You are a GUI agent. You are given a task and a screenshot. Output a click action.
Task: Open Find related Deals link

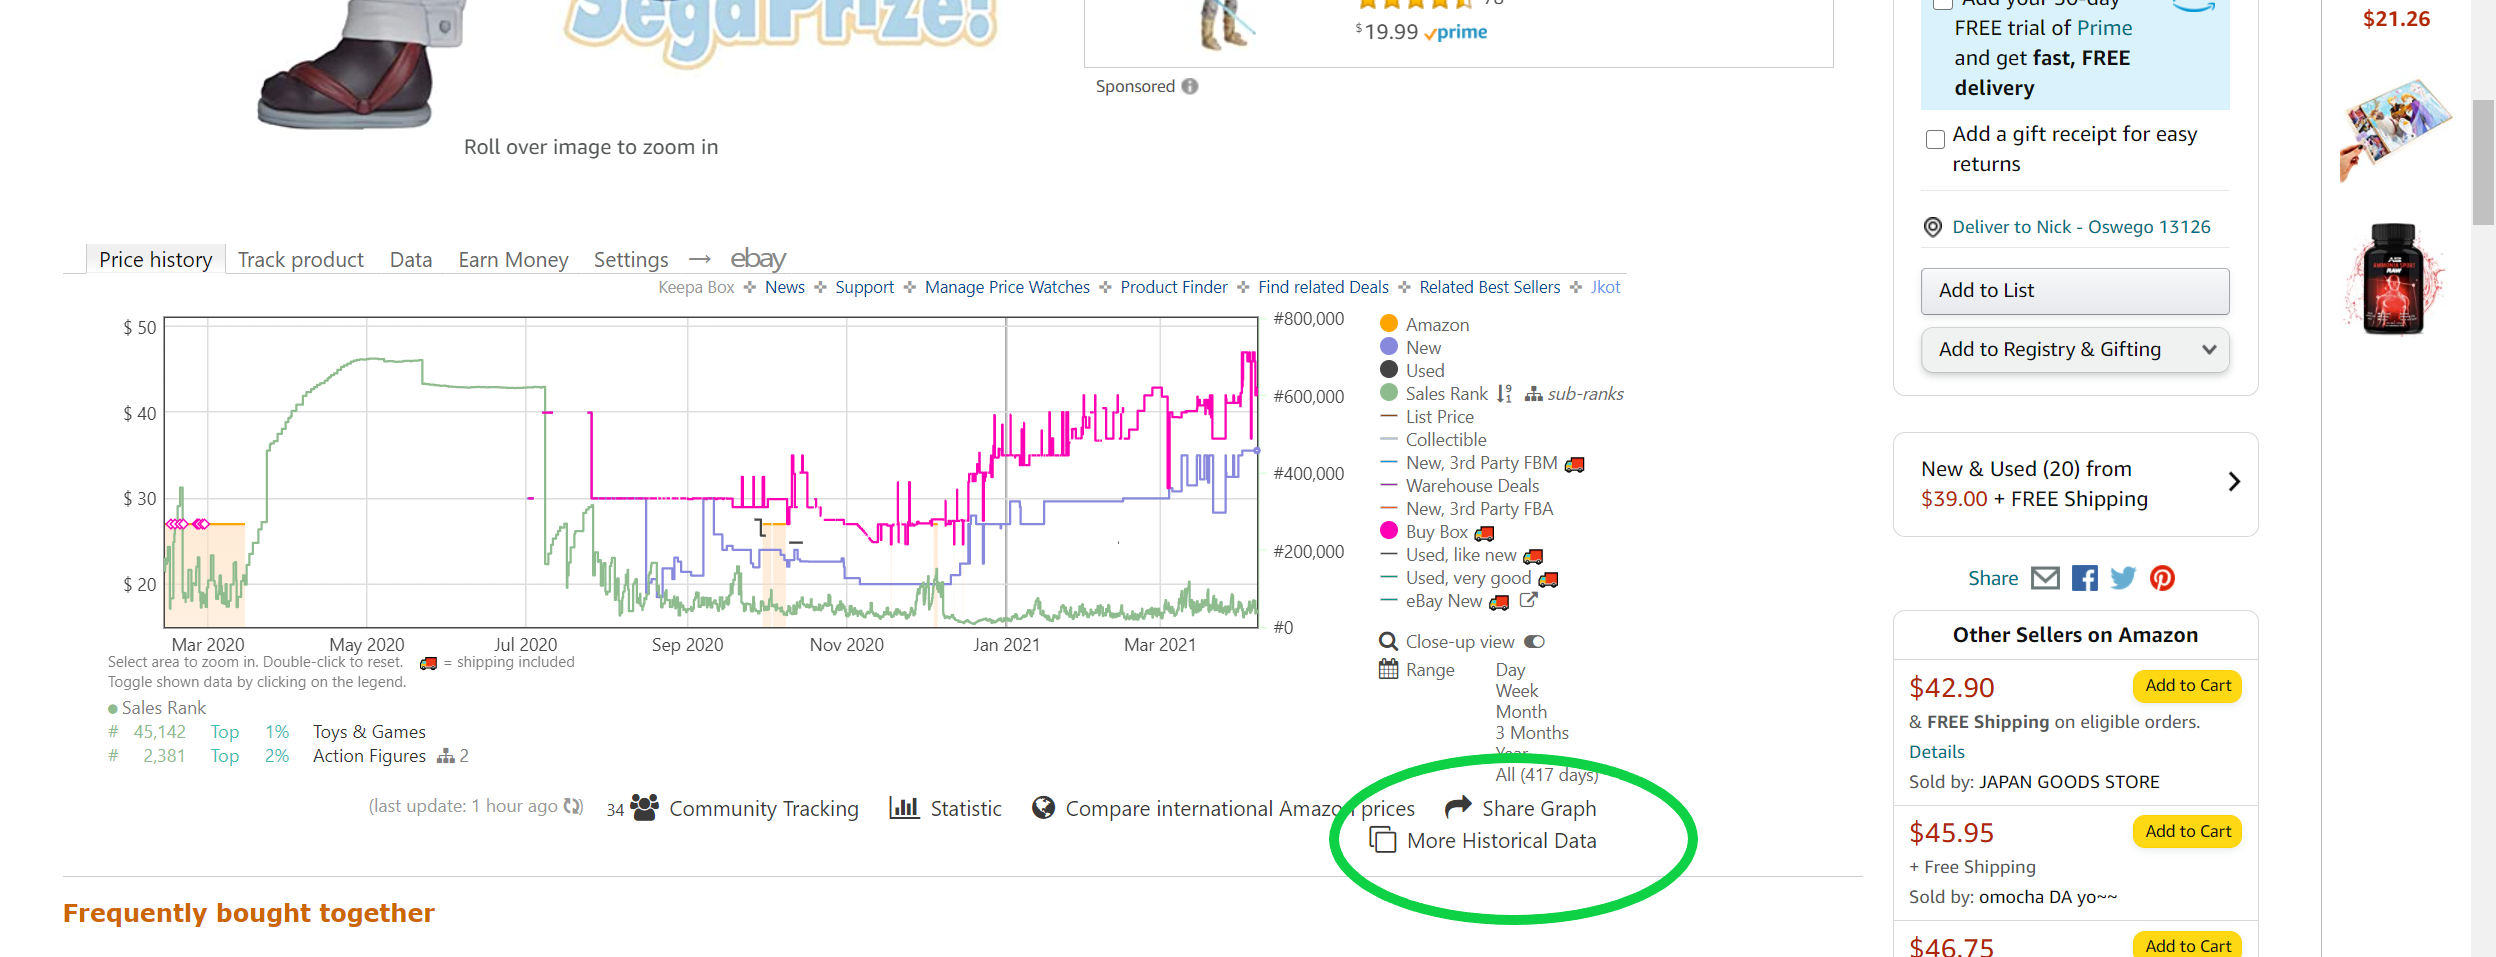pyautogui.click(x=1323, y=287)
